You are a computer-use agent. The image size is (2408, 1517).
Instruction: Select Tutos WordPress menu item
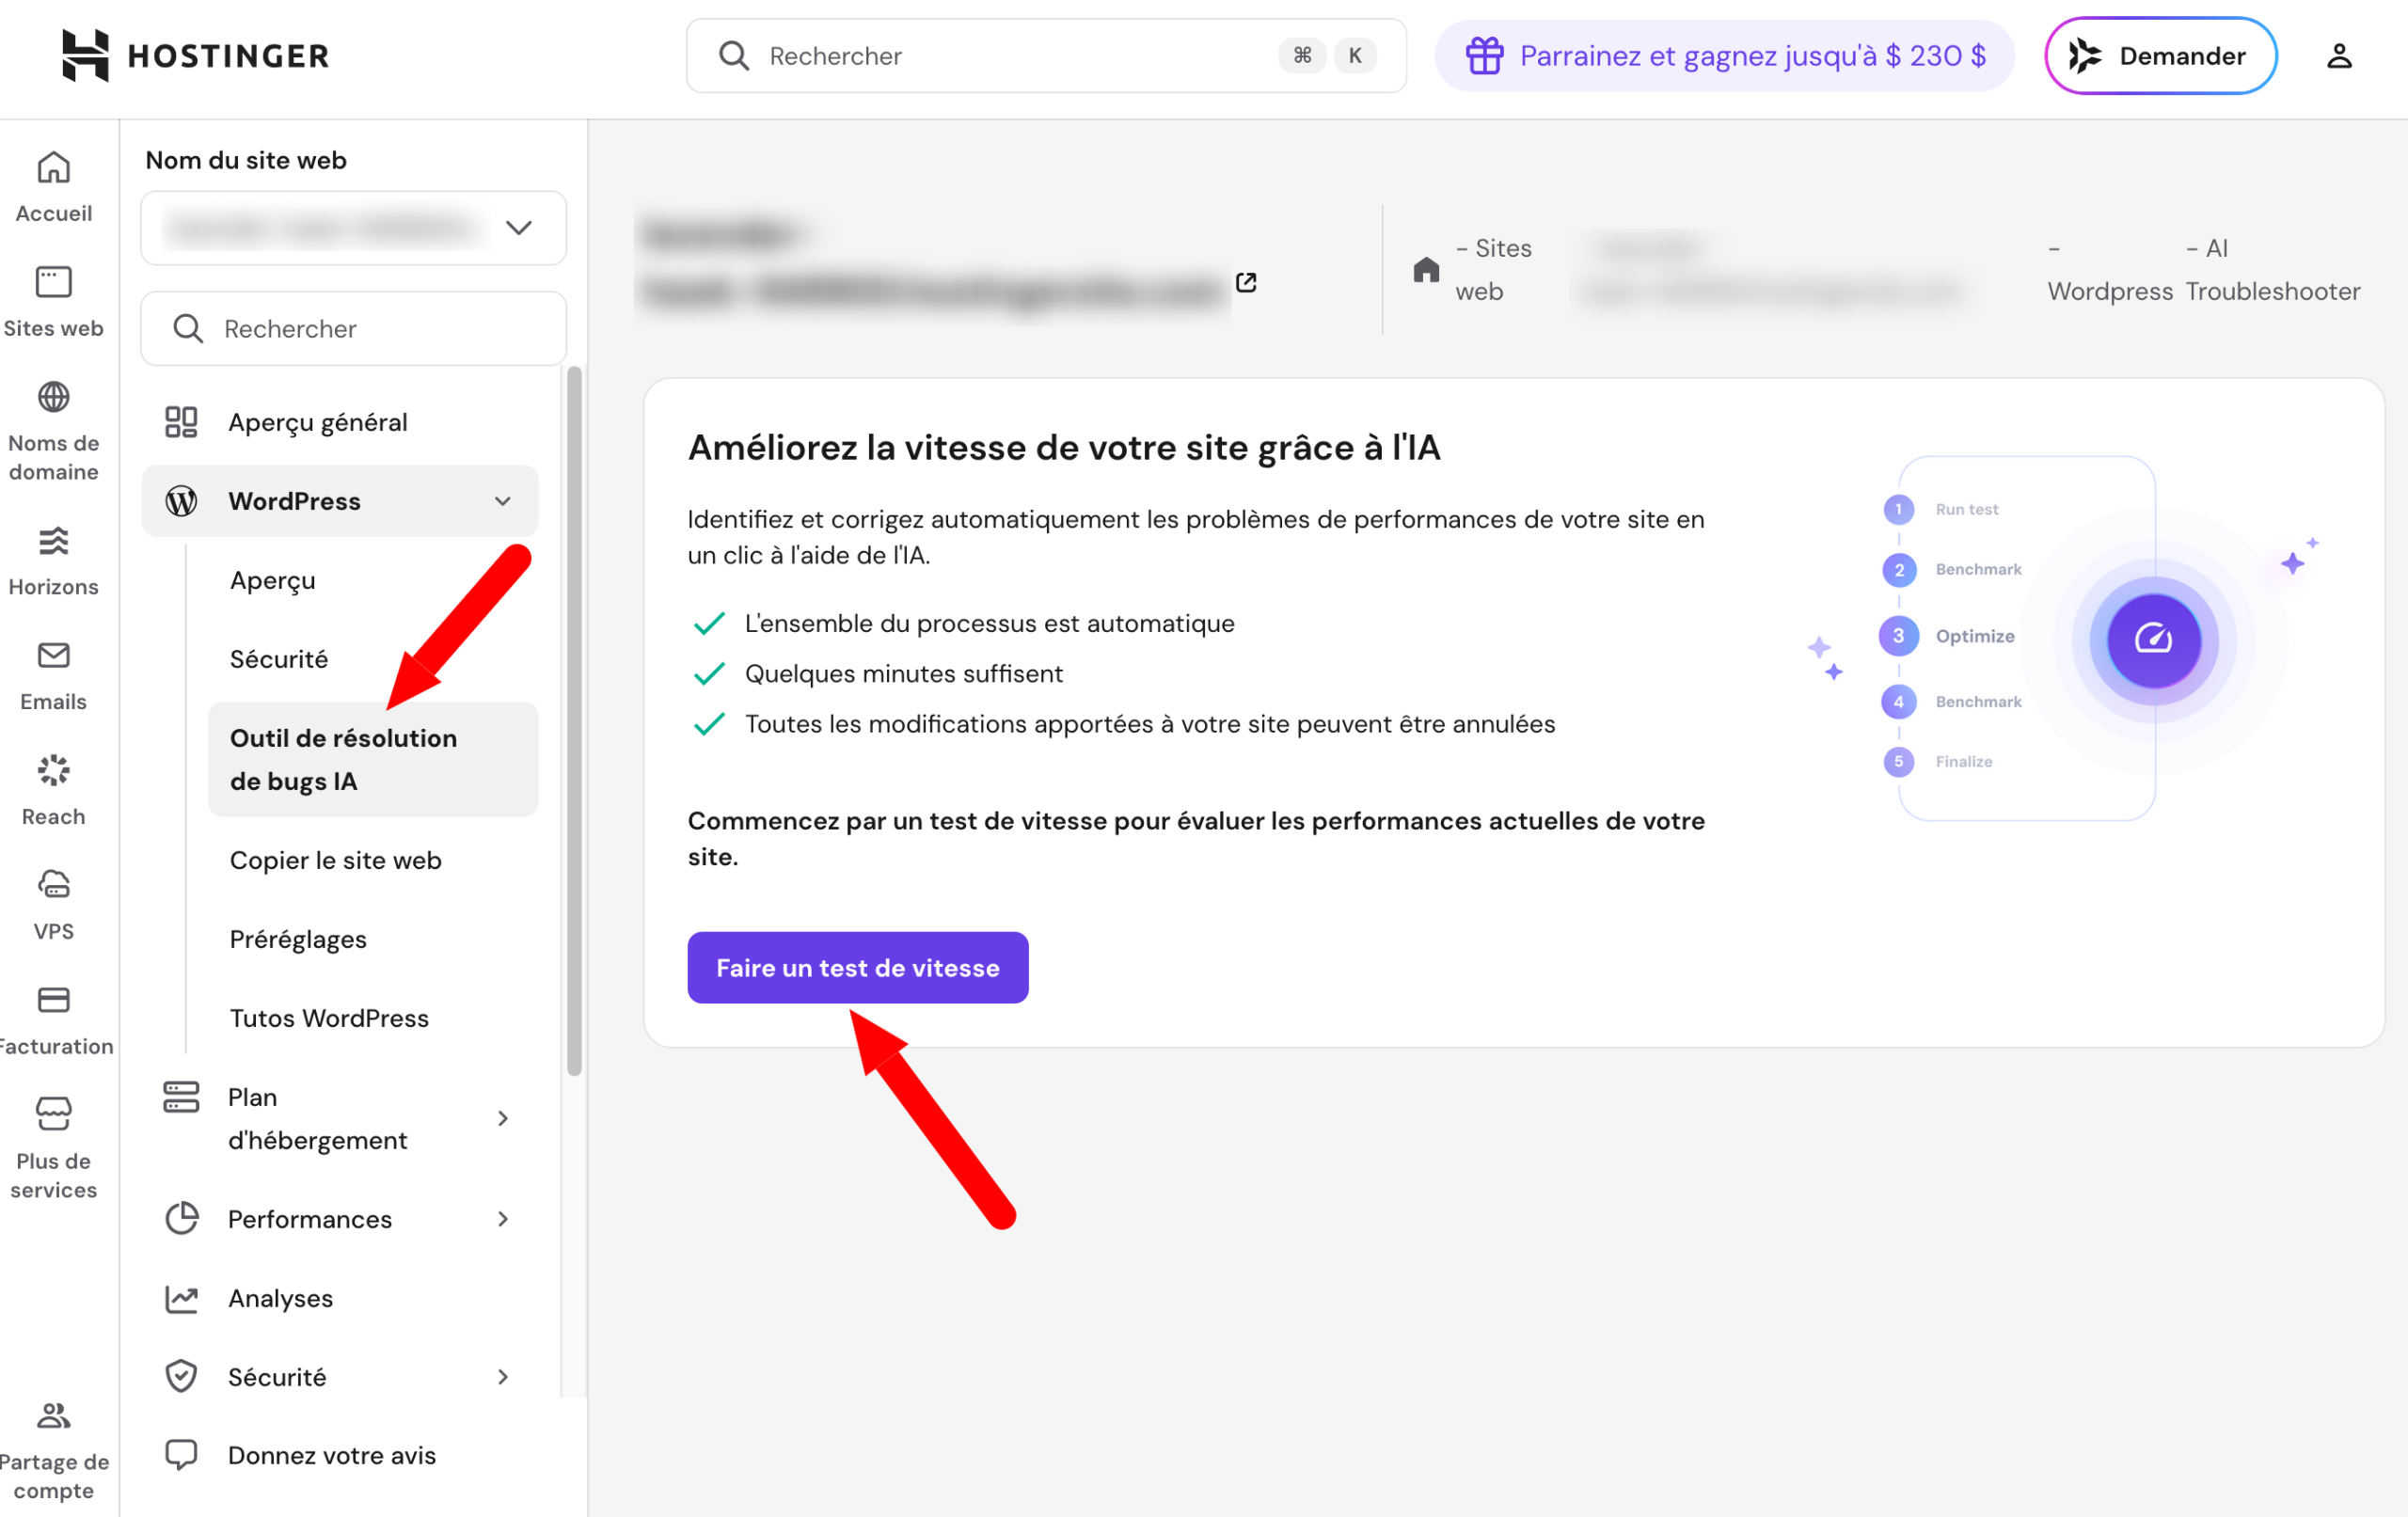point(329,1018)
